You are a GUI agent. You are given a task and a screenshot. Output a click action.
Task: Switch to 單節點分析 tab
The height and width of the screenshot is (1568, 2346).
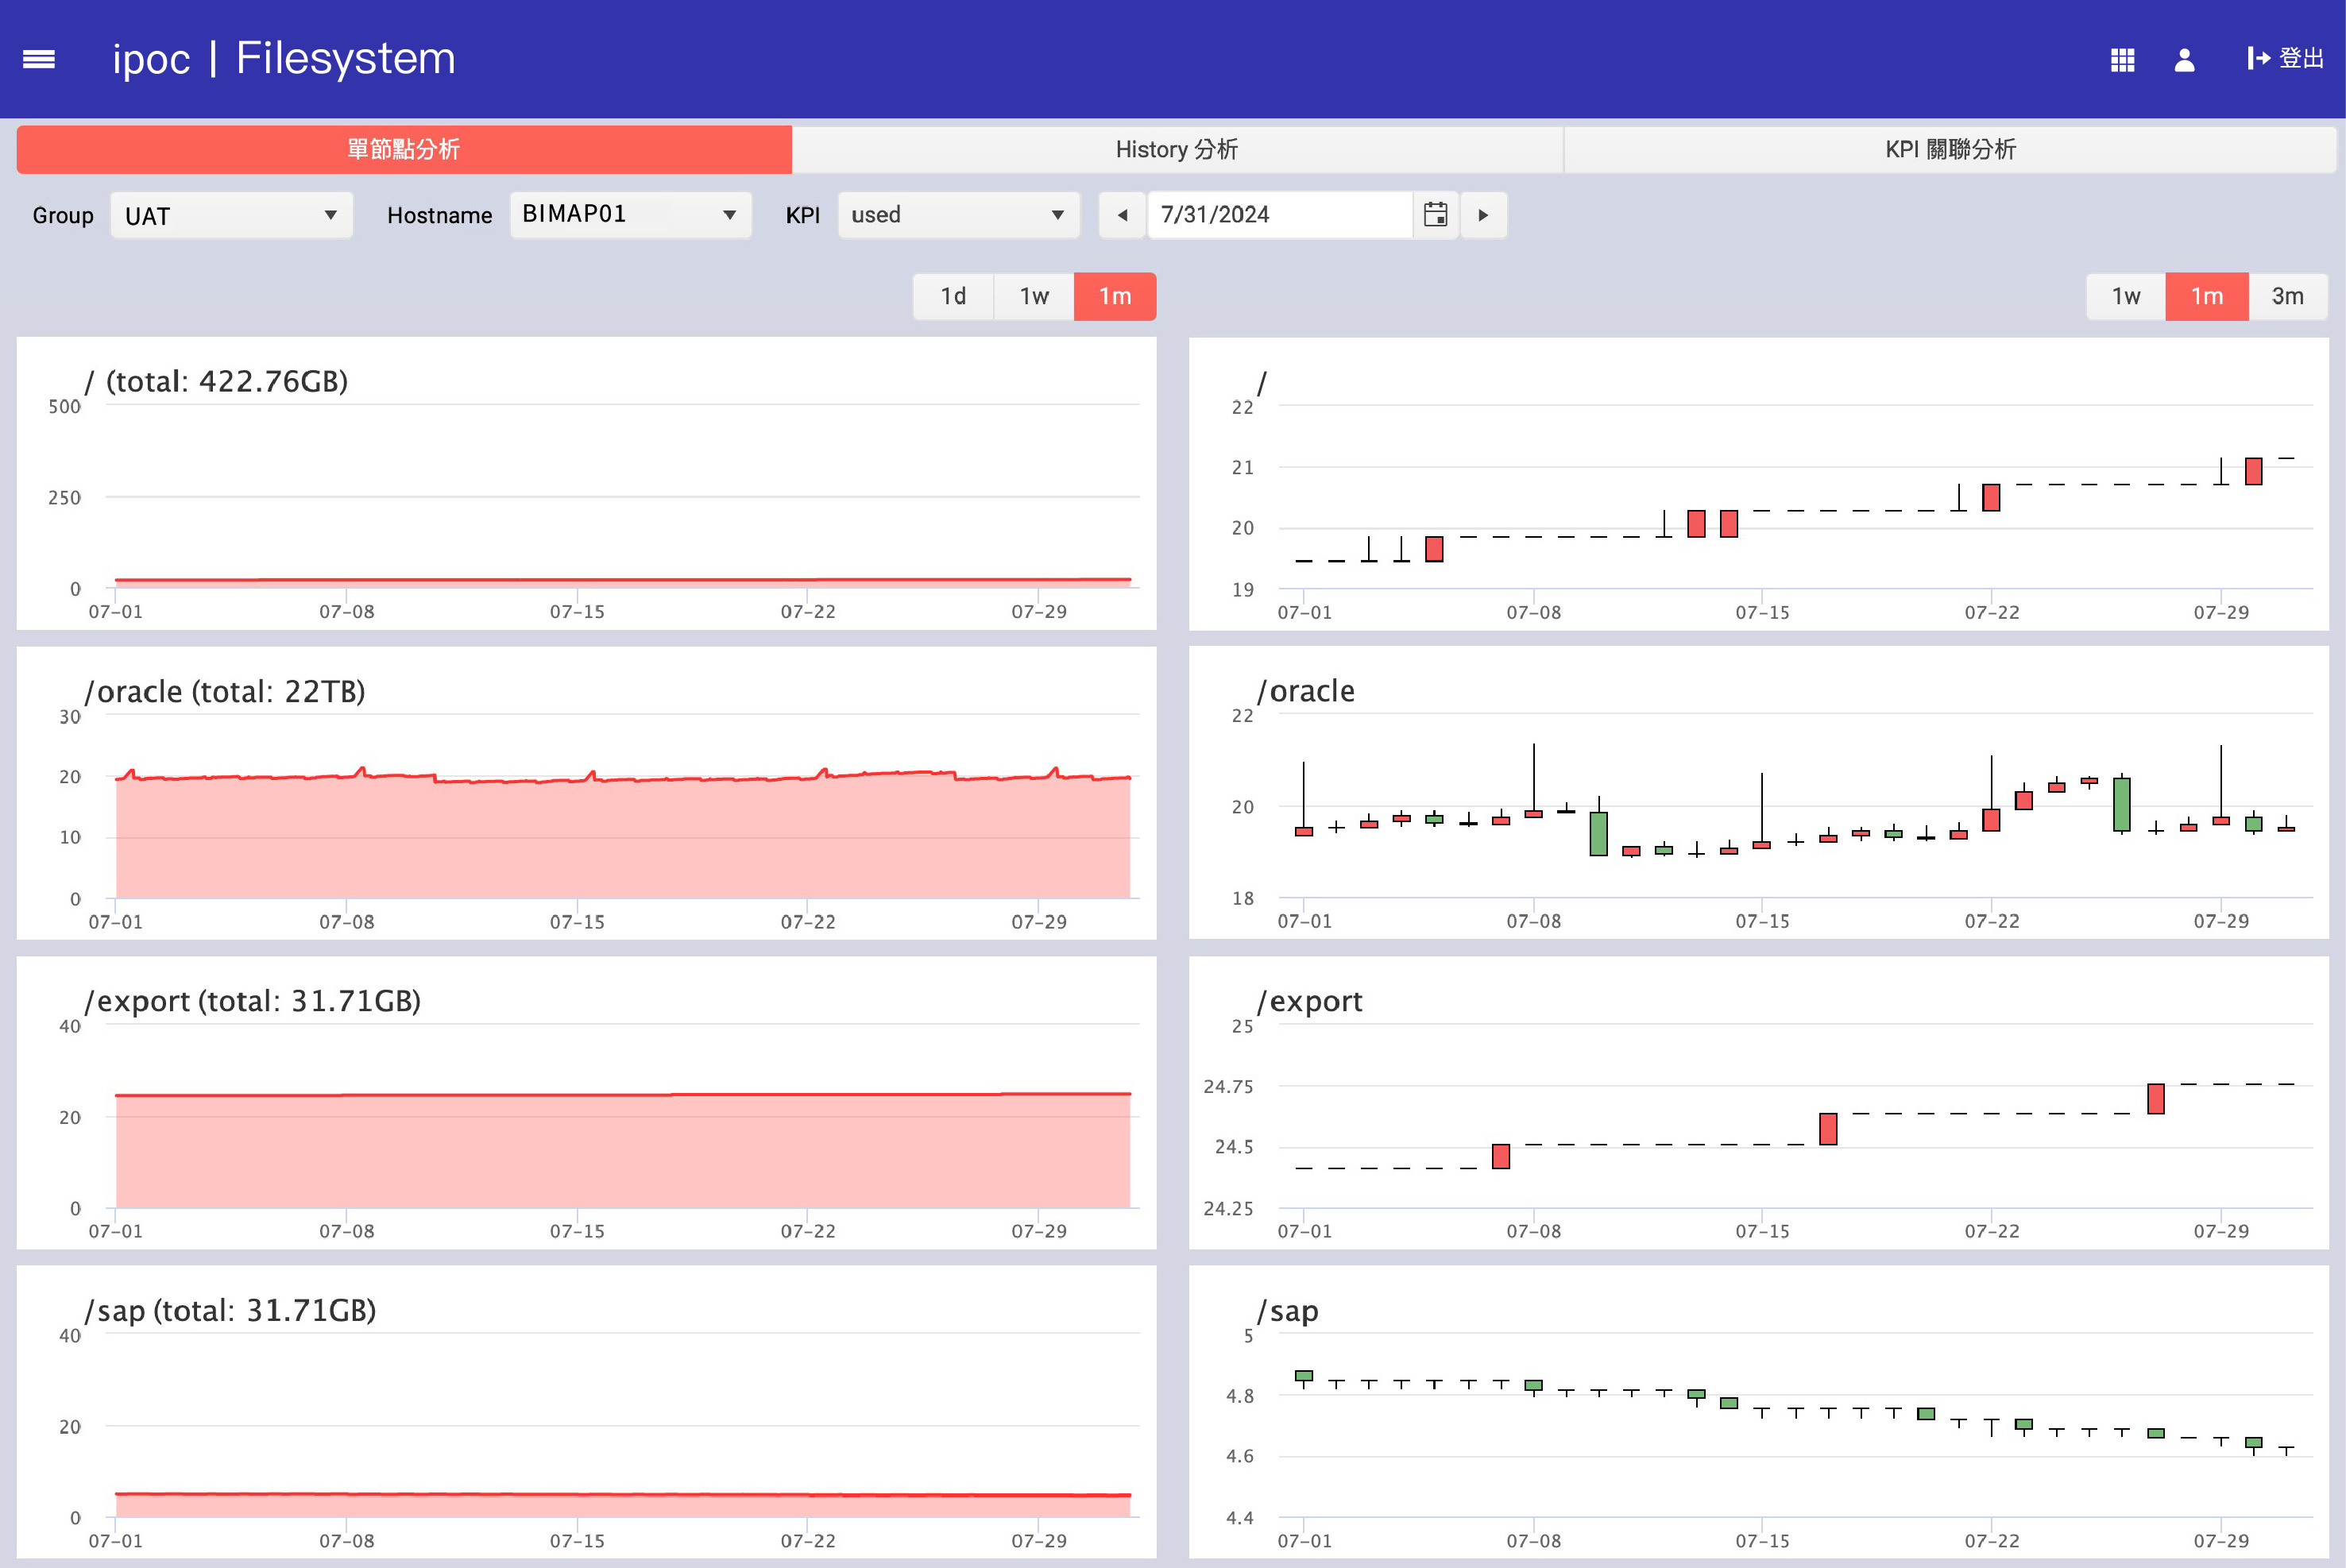click(x=404, y=149)
